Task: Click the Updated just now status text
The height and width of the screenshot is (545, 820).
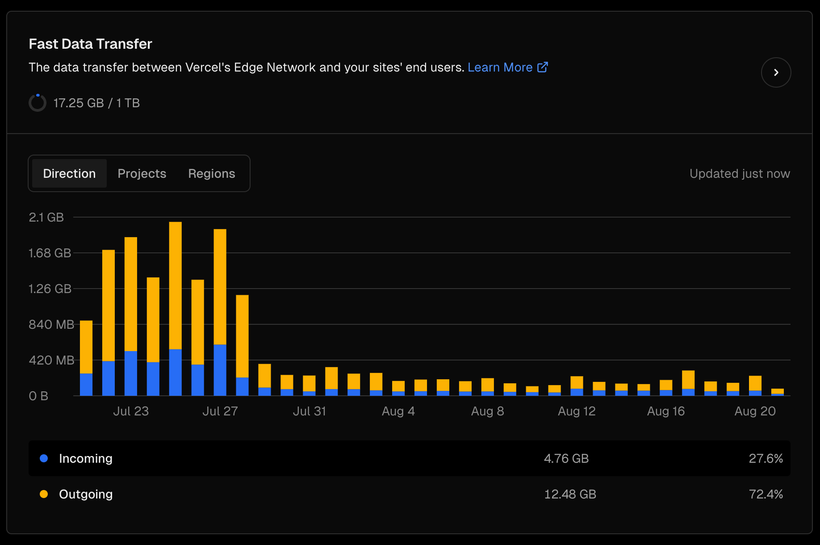Action: [739, 173]
